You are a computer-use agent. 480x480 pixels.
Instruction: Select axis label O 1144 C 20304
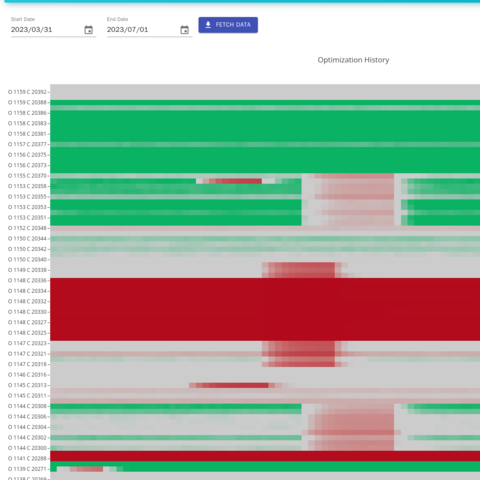[27, 427]
